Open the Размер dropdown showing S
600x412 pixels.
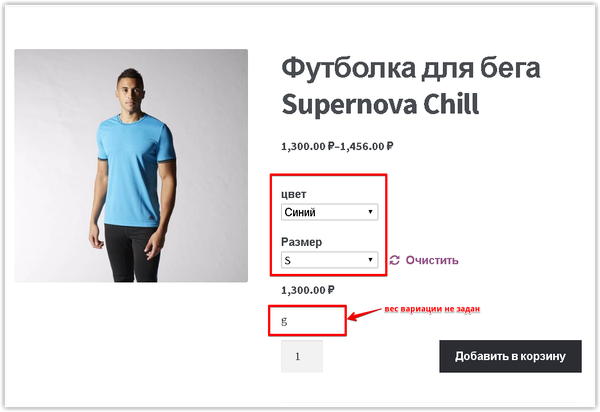click(x=329, y=260)
